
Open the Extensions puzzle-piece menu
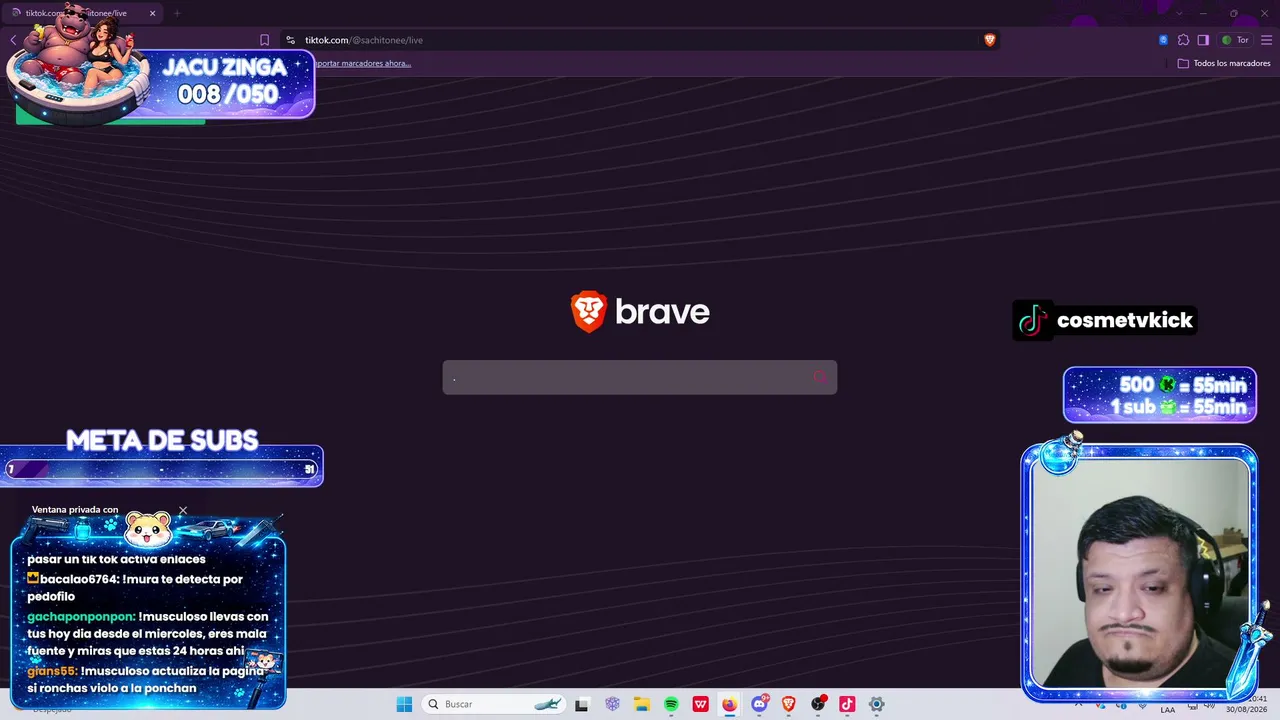pyautogui.click(x=1183, y=40)
